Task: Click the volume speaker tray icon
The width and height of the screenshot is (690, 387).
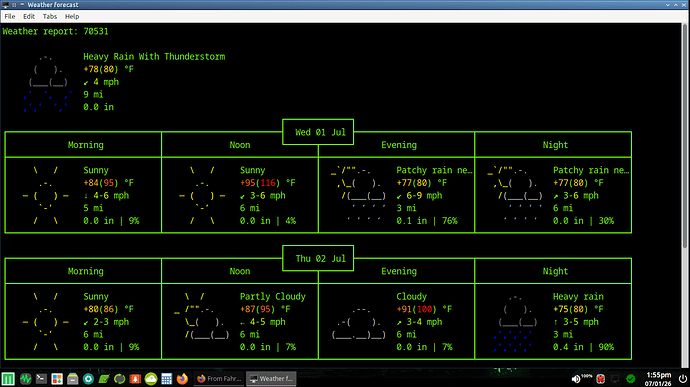Action: [576, 379]
